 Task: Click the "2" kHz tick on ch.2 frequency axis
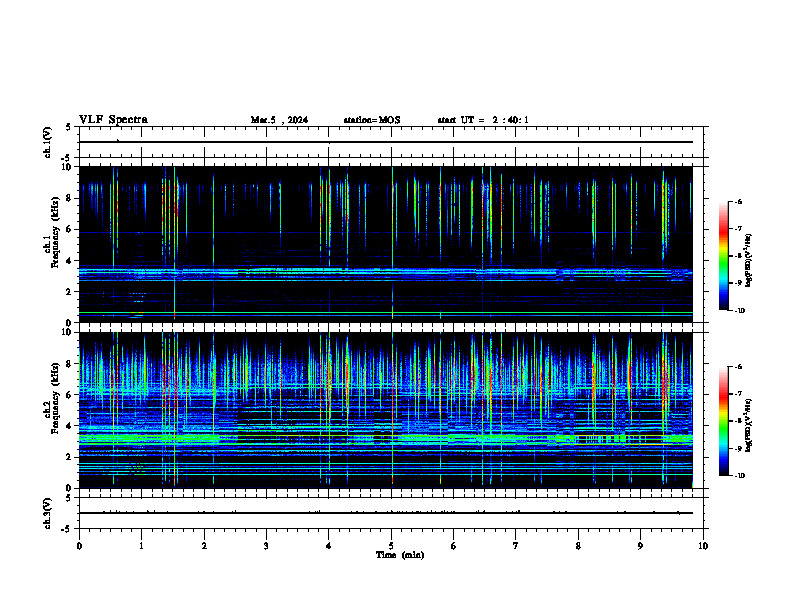(71, 457)
